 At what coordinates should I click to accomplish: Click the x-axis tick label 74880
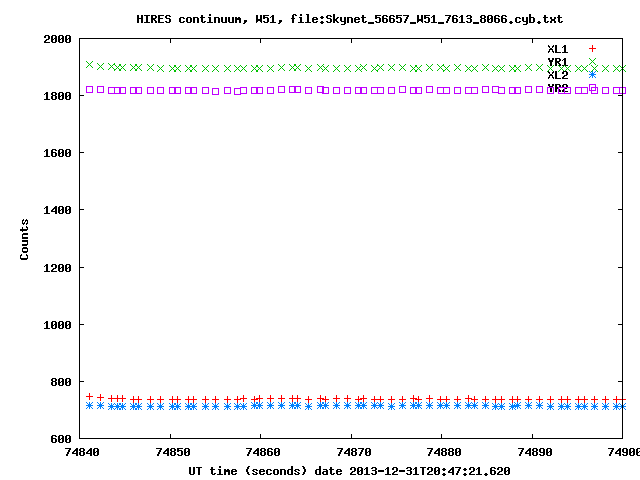[444, 452]
